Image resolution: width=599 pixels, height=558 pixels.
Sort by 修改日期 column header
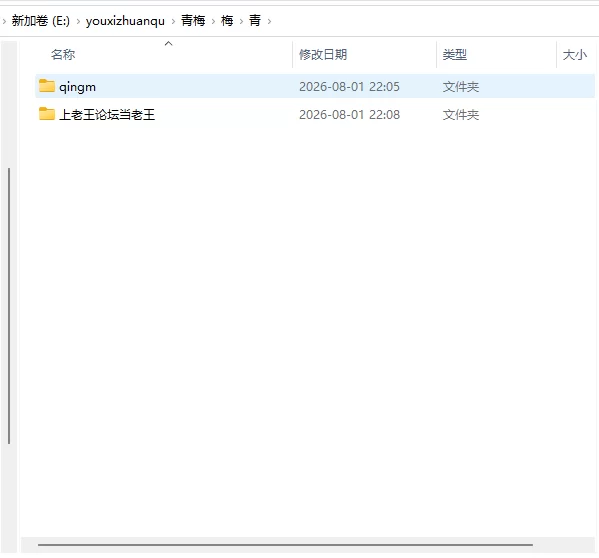tap(323, 55)
